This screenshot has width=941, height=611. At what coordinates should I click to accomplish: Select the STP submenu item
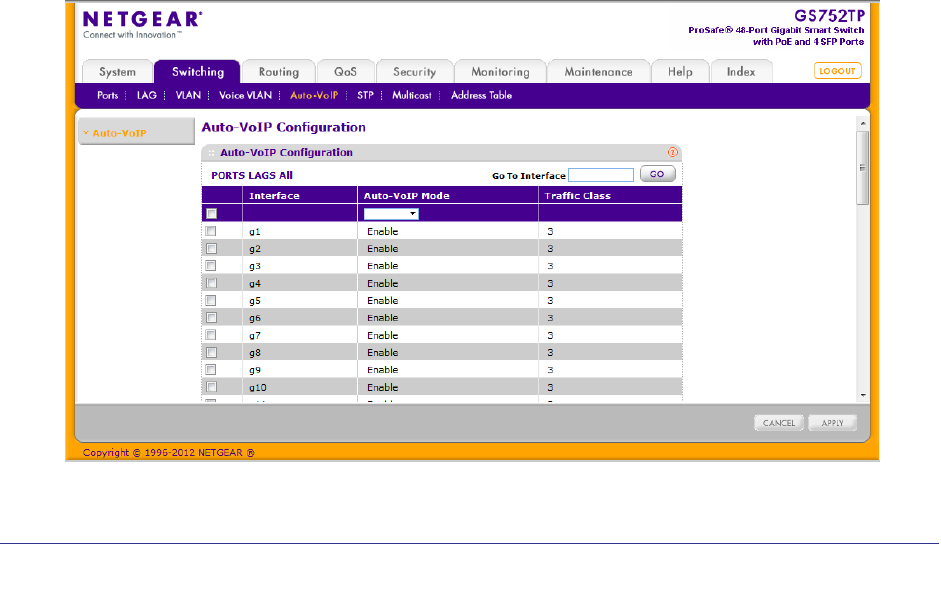click(x=365, y=95)
